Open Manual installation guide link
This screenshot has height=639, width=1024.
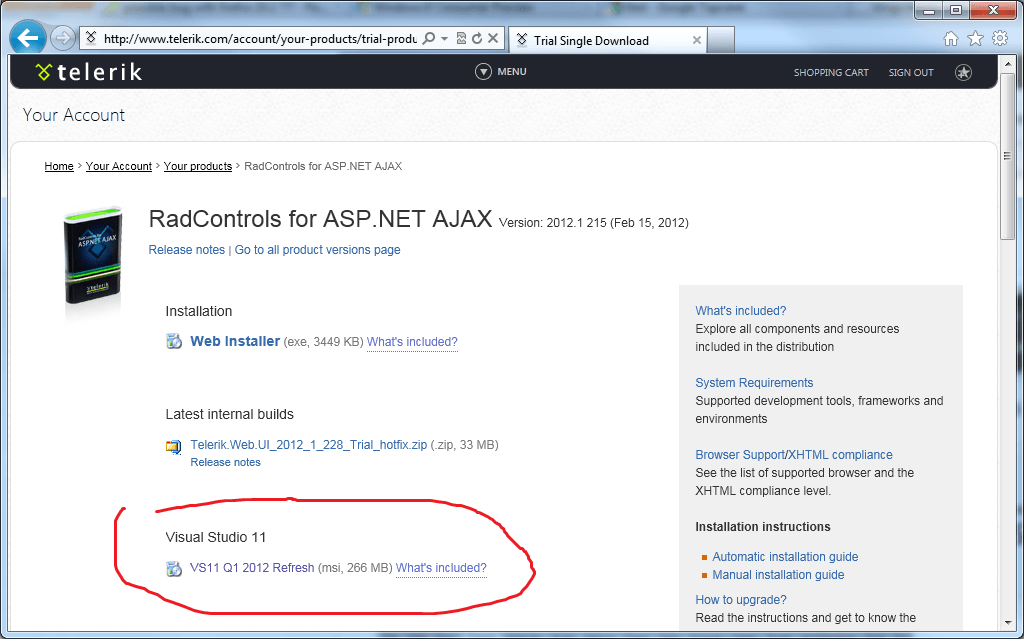[x=778, y=575]
